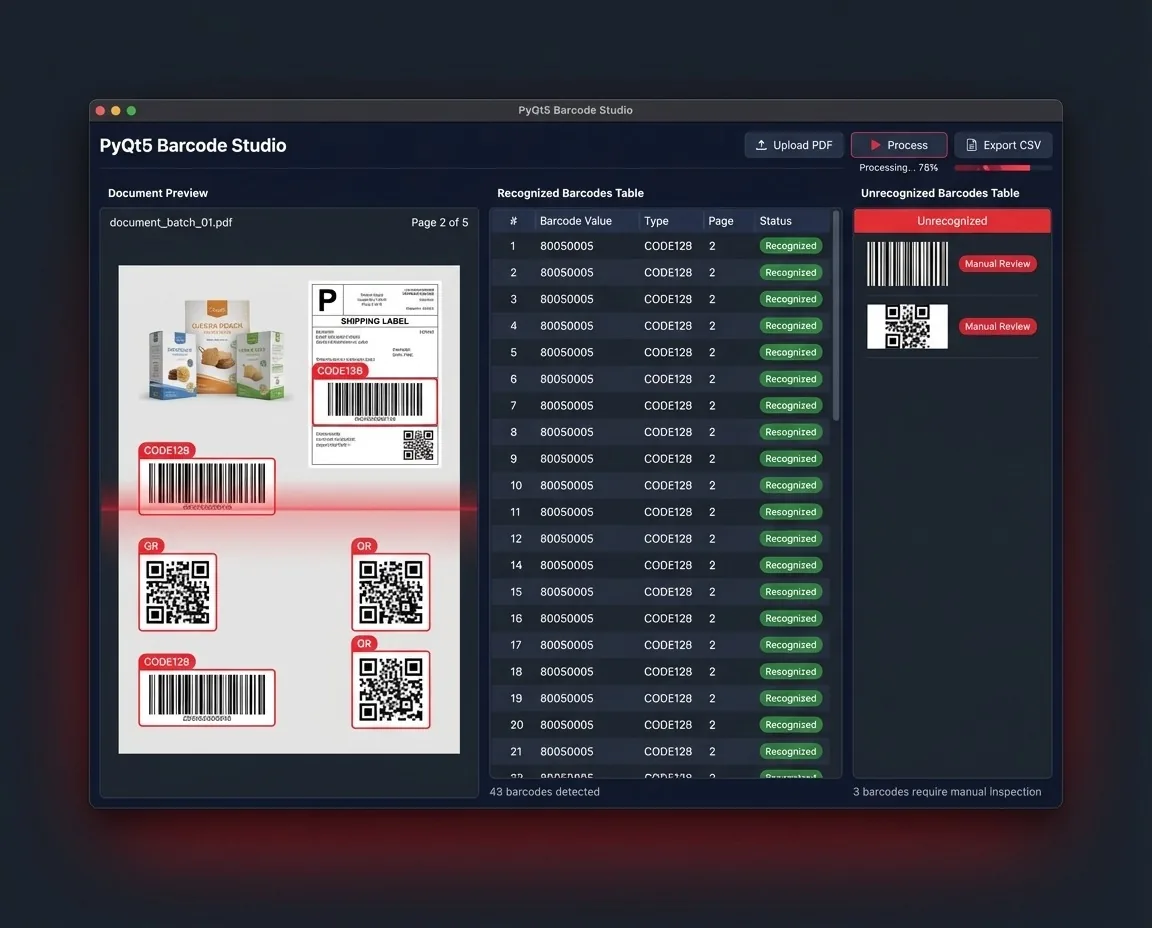Select CODE128 type cell in row 20

(668, 724)
